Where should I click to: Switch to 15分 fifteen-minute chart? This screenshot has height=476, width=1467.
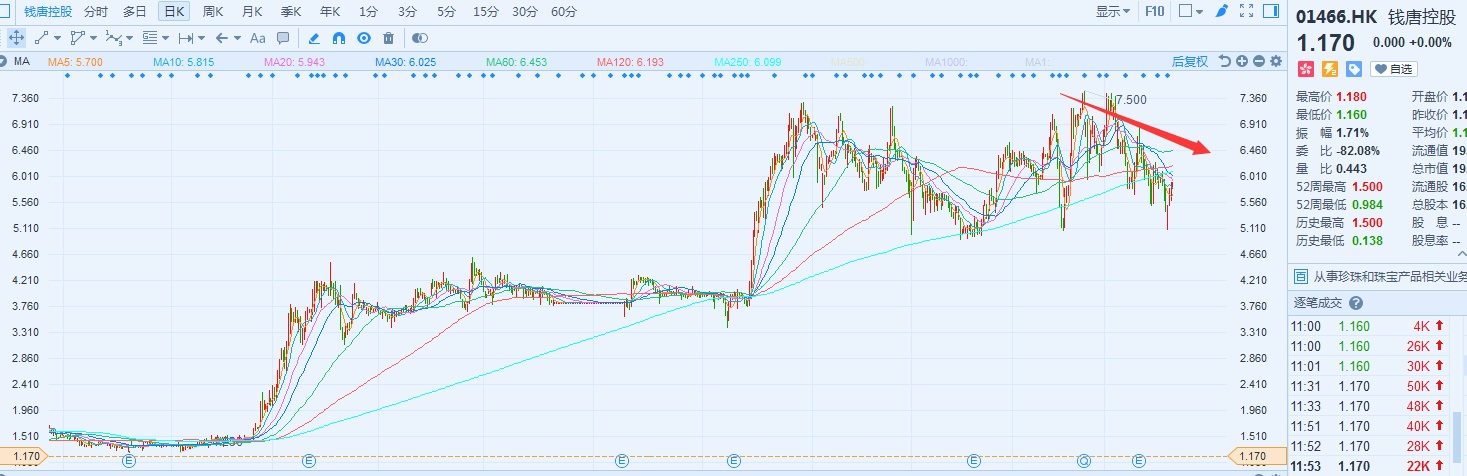click(x=486, y=12)
